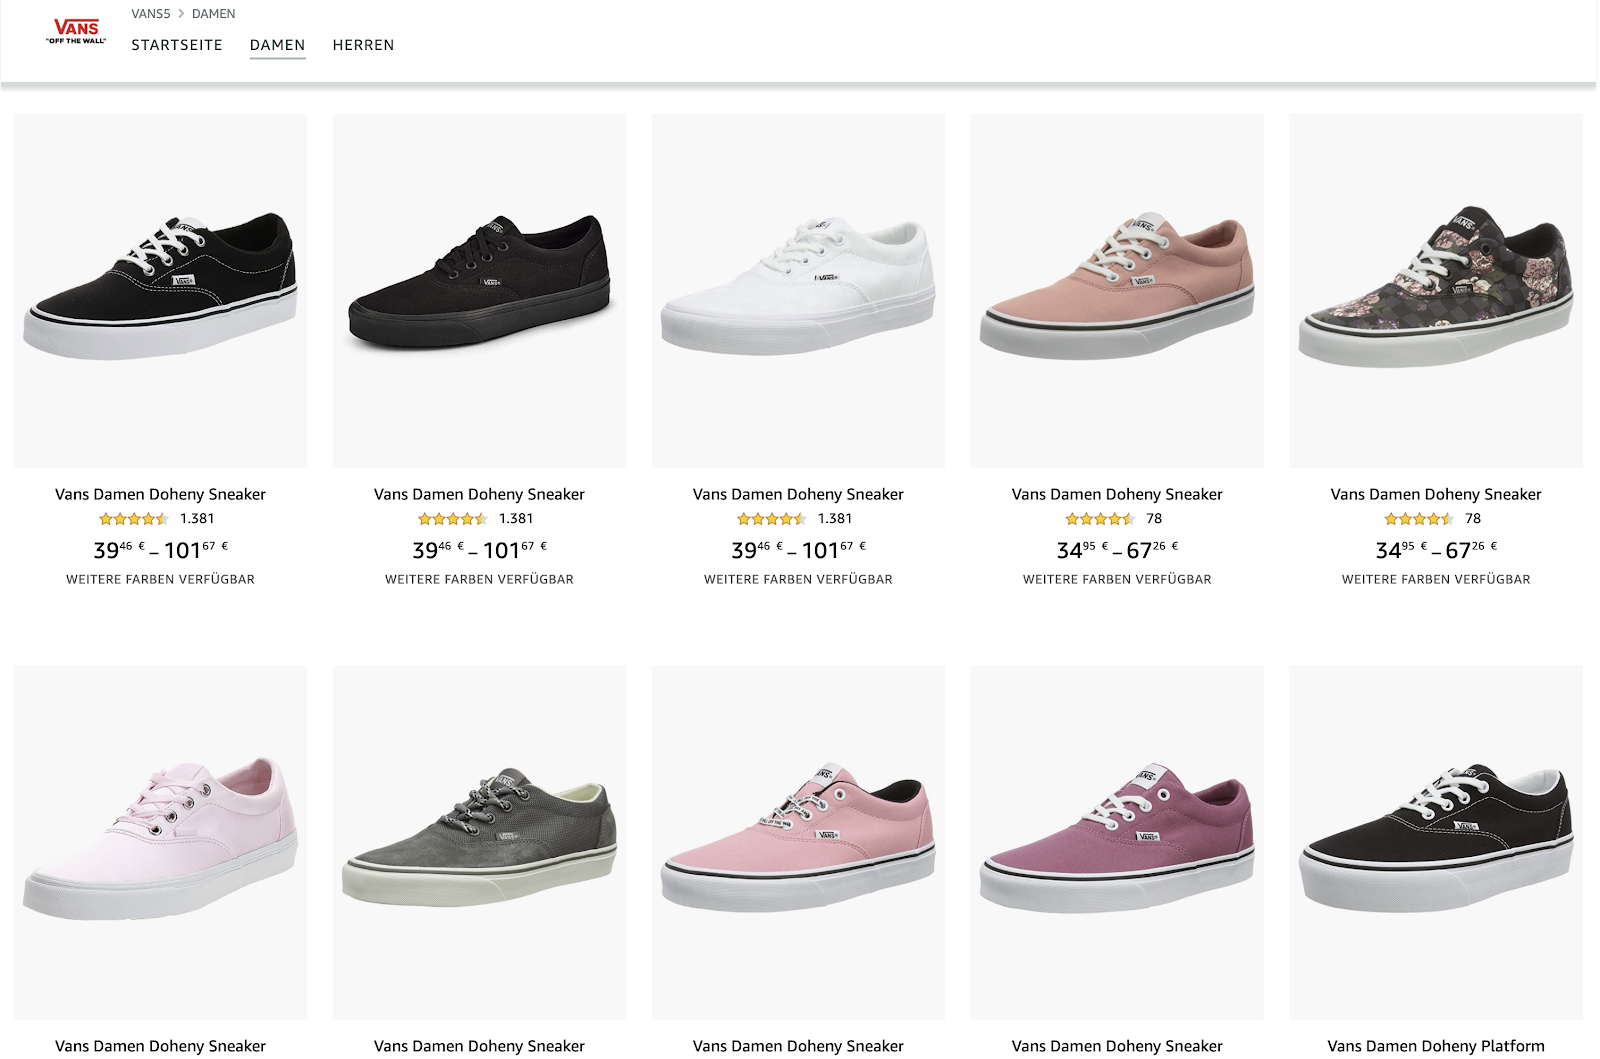1600x1059 pixels.
Task: Open the black Doheny Platform sneaker image
Action: coord(1436,841)
